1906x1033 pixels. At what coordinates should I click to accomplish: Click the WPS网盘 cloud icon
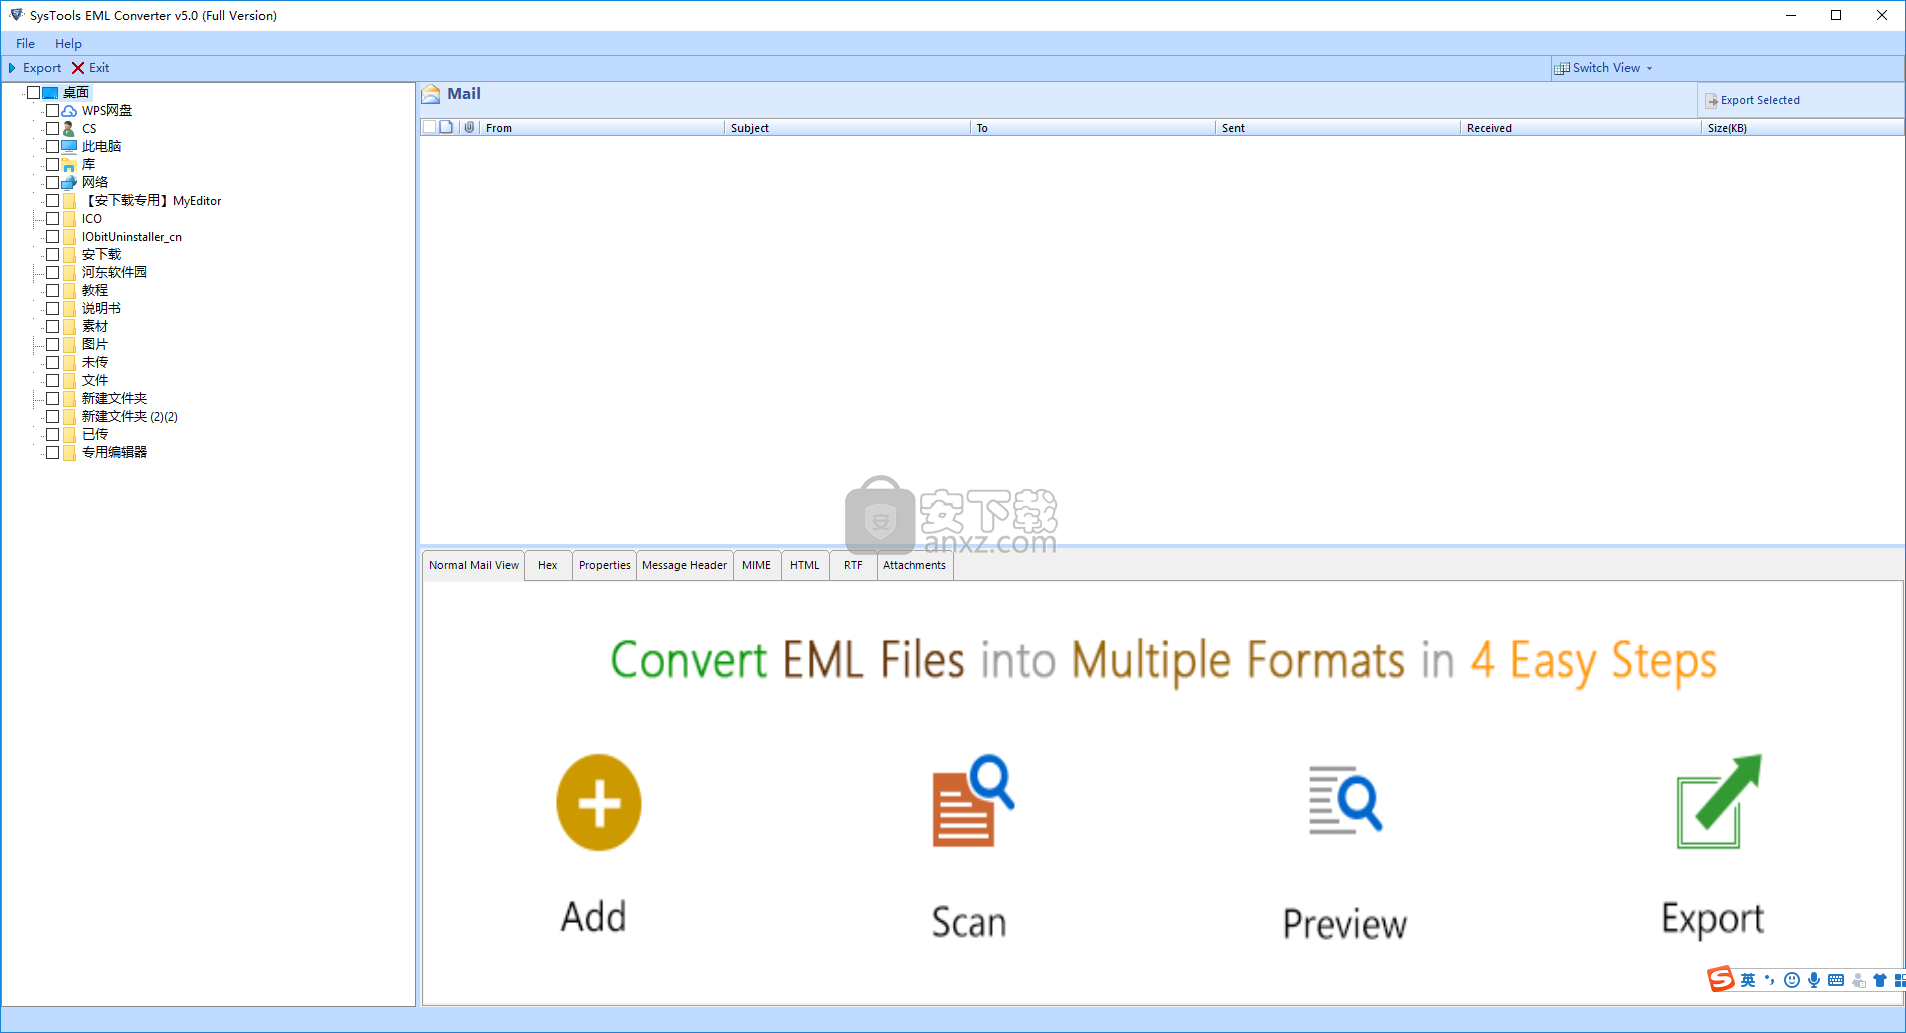coord(69,111)
